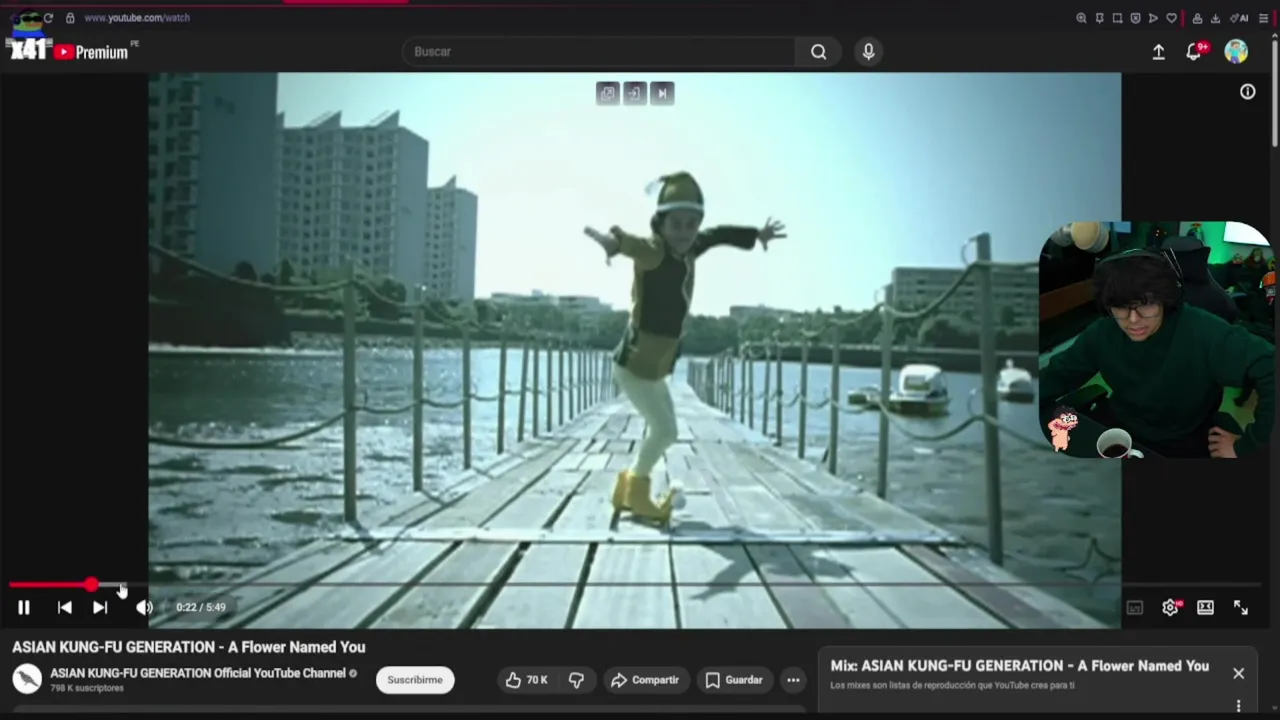Click the magnifier search button
Screen dimensions: 1280x720
819,52
